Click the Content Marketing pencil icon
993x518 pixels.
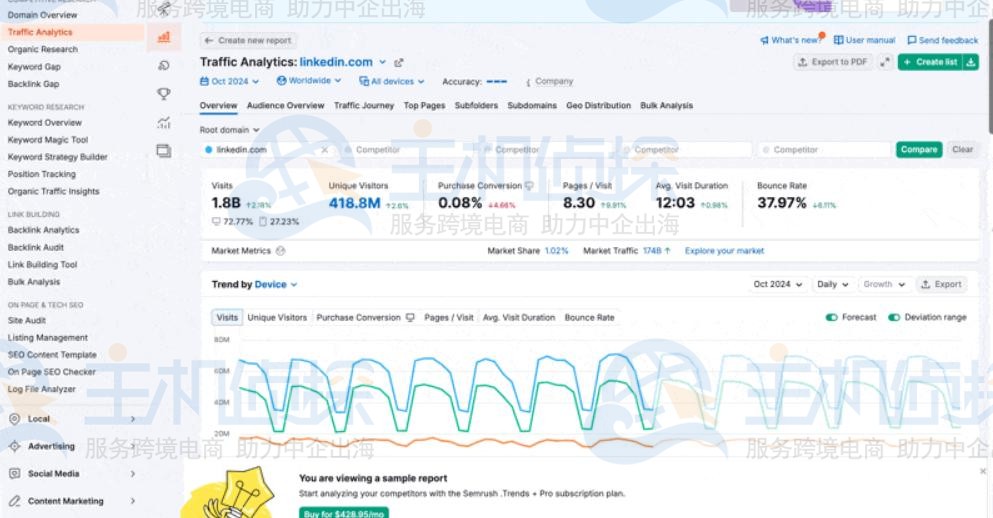15,501
